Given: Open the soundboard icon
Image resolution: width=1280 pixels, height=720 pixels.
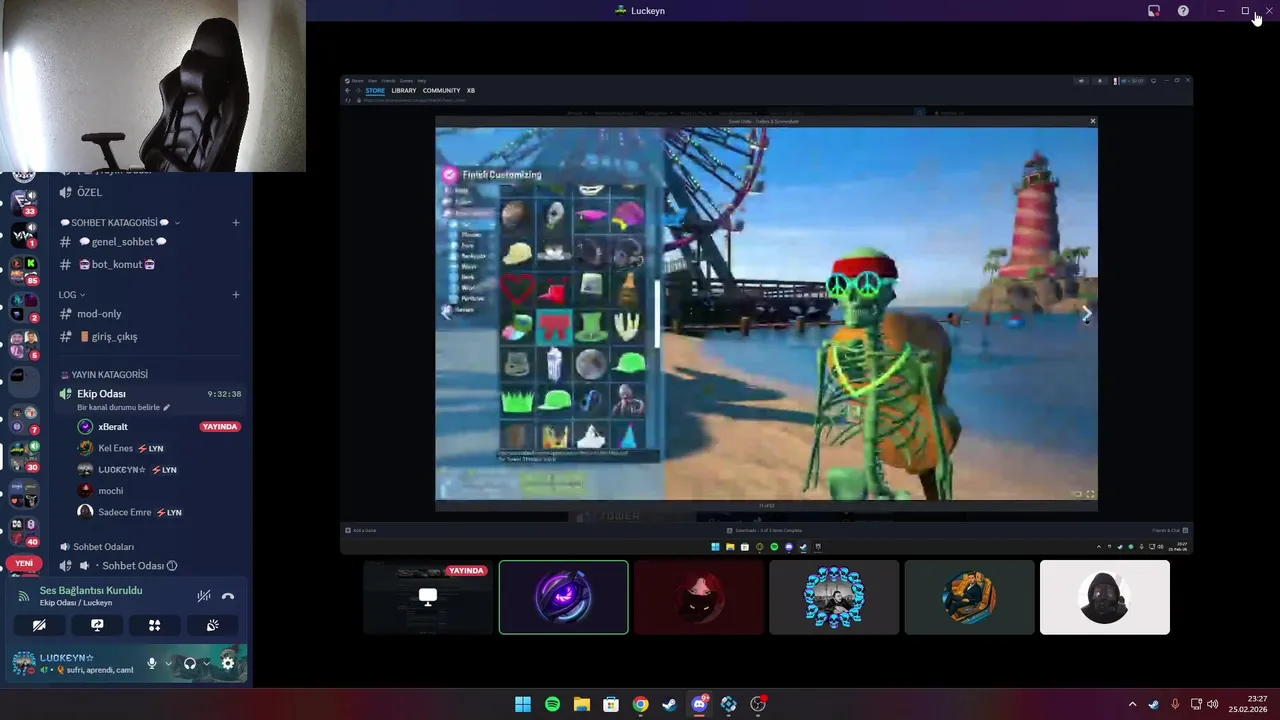Looking at the screenshot, I should click(213, 625).
